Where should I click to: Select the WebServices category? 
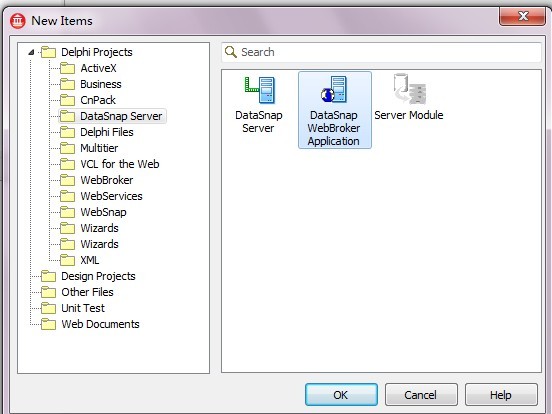point(111,196)
